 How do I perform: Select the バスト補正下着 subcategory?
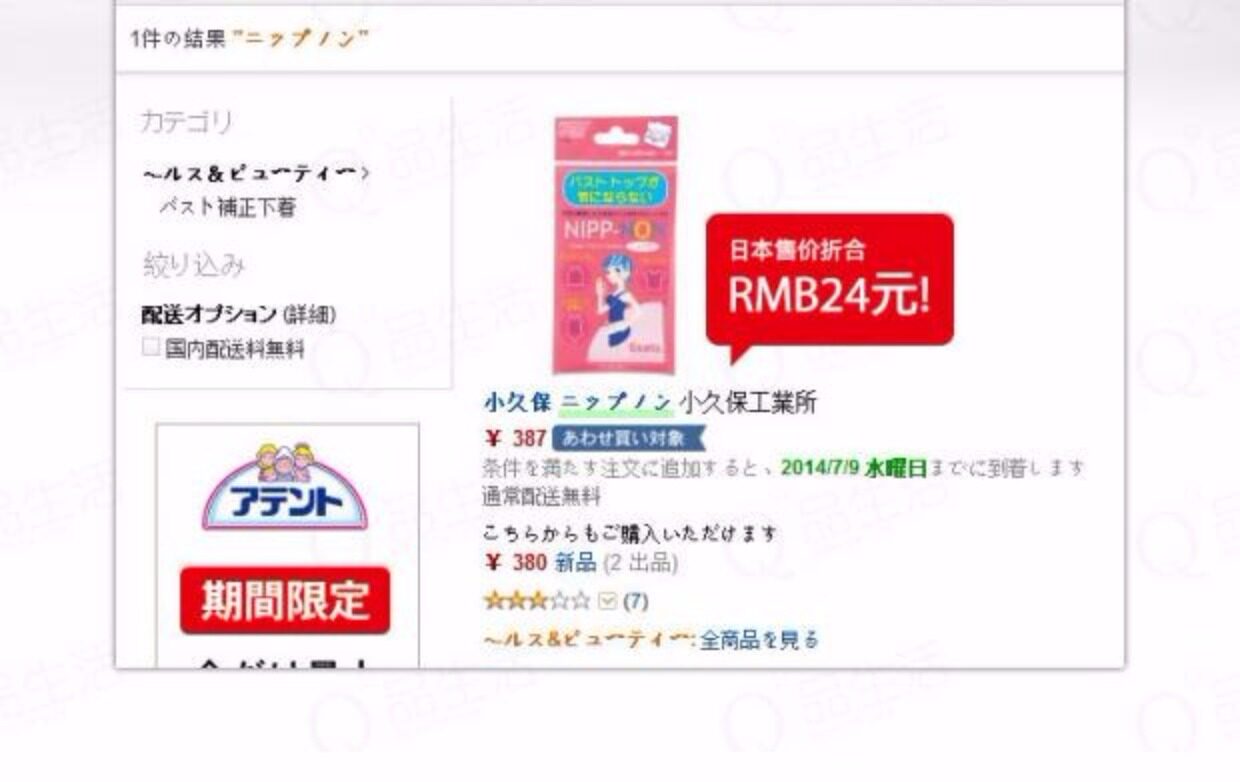227,208
